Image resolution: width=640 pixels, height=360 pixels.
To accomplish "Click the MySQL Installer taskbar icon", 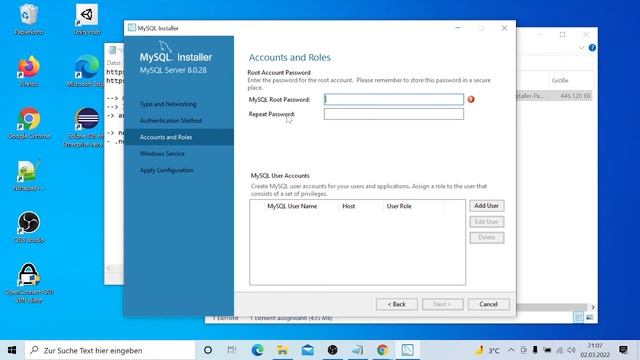I will [x=407, y=350].
